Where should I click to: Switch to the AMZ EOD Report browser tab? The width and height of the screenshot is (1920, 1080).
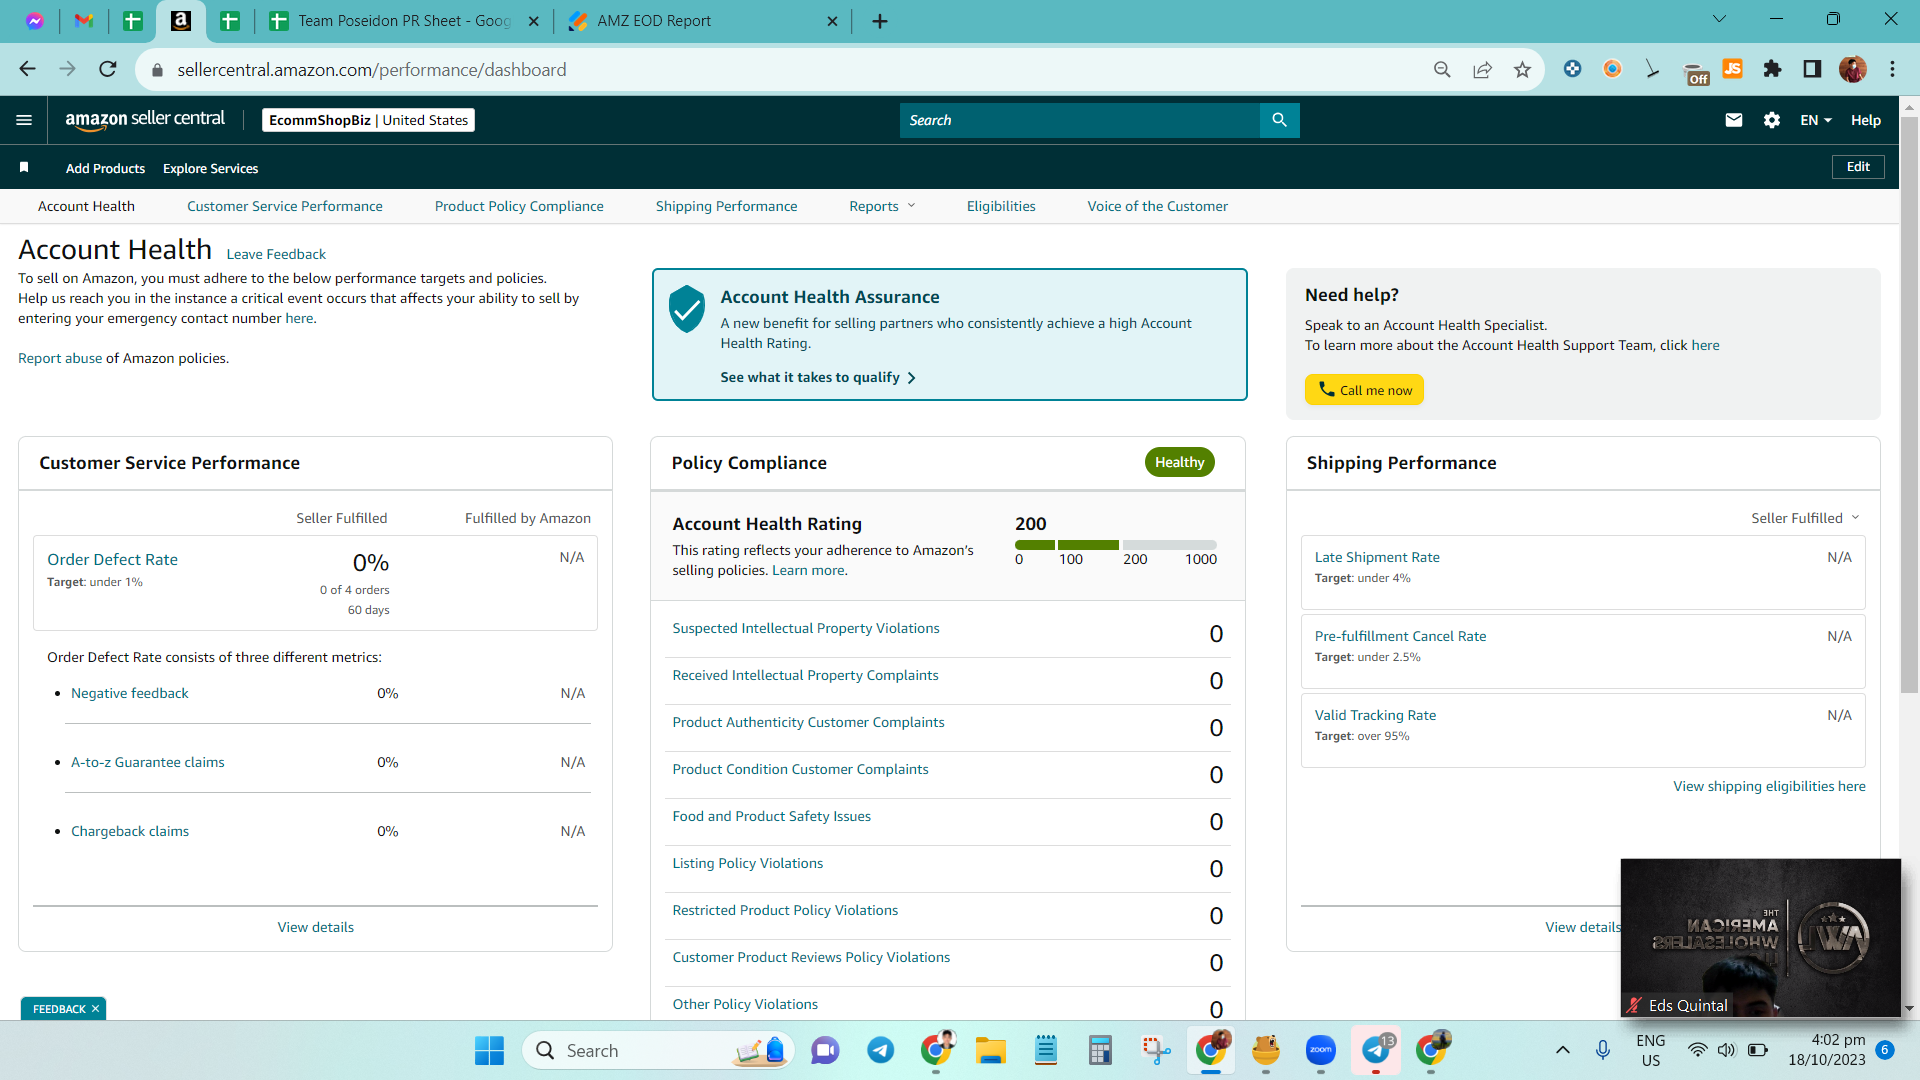tap(702, 21)
